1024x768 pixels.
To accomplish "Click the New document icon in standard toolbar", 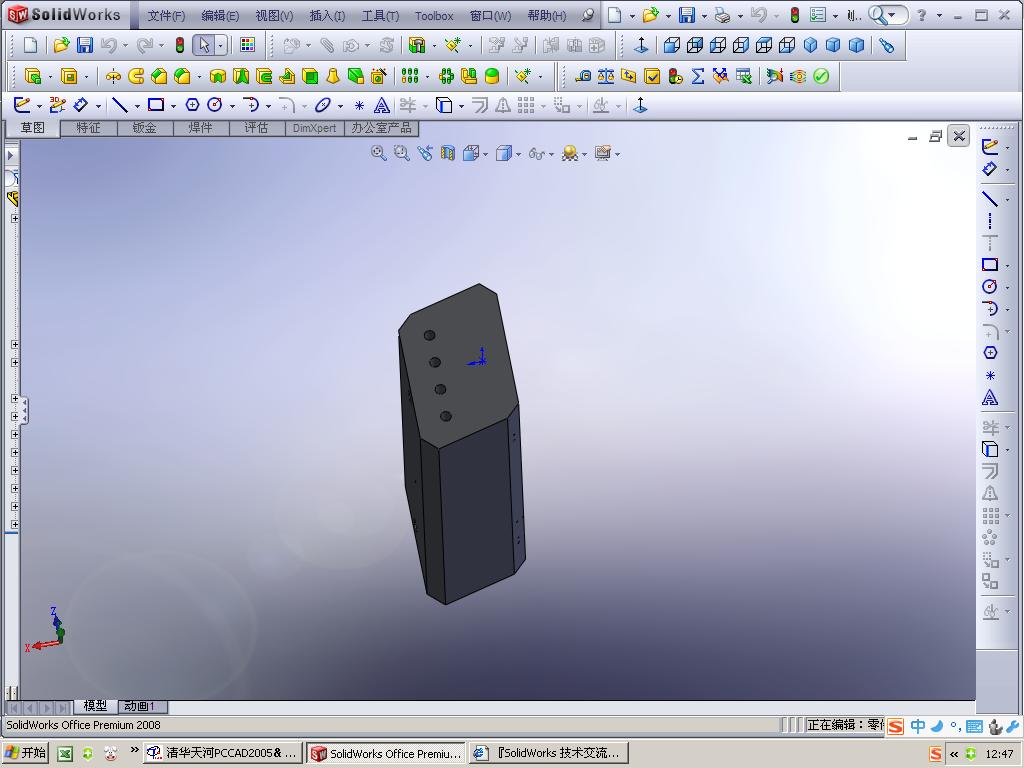I will 30,45.
